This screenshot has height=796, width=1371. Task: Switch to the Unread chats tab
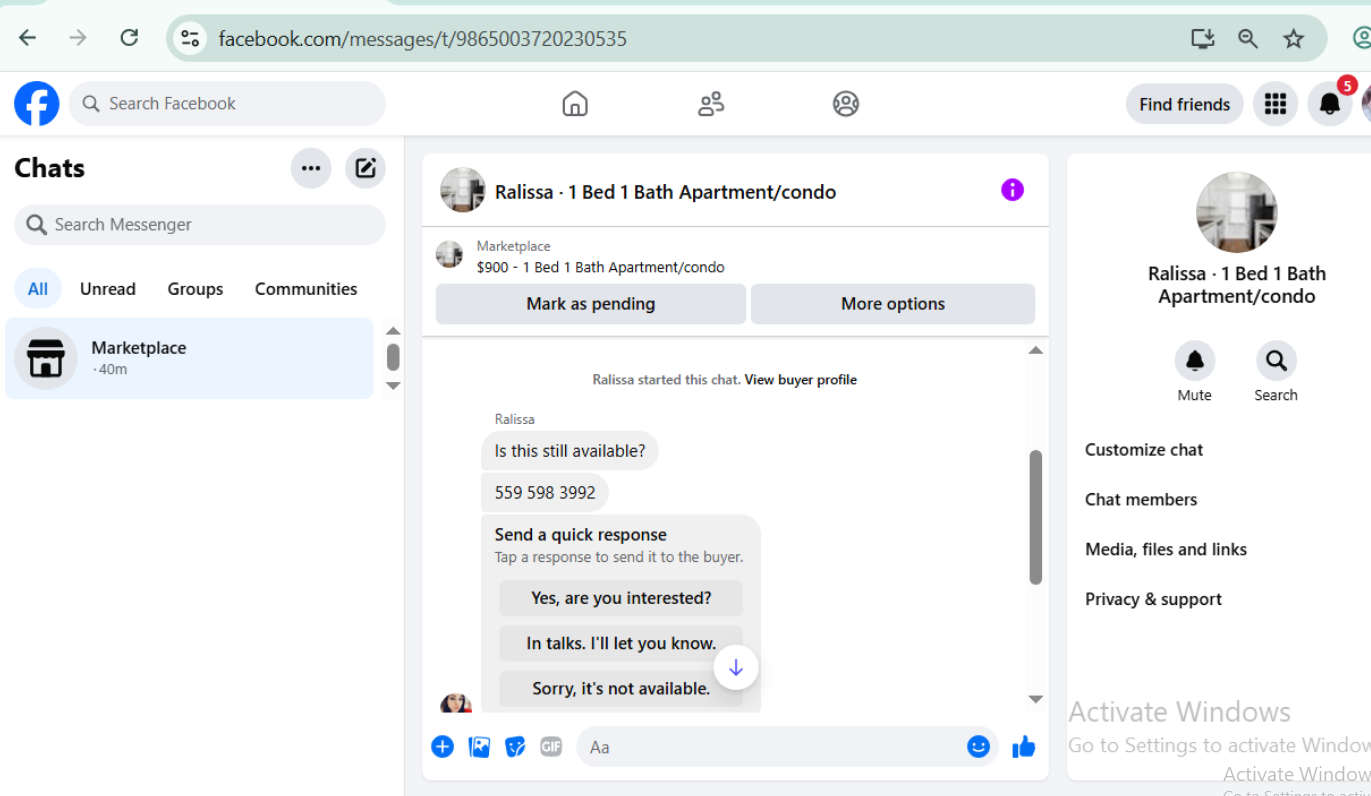(108, 289)
